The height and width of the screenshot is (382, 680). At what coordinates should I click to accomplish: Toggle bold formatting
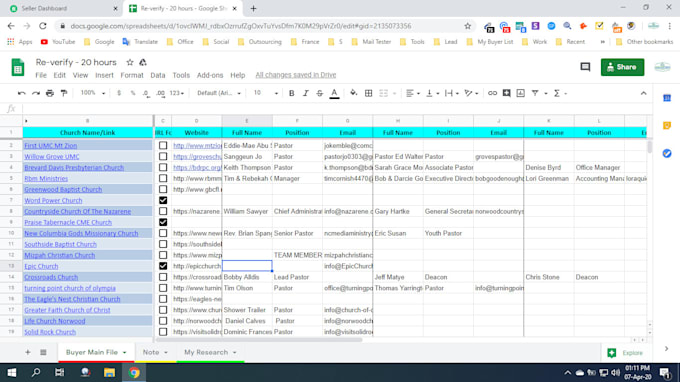point(291,93)
